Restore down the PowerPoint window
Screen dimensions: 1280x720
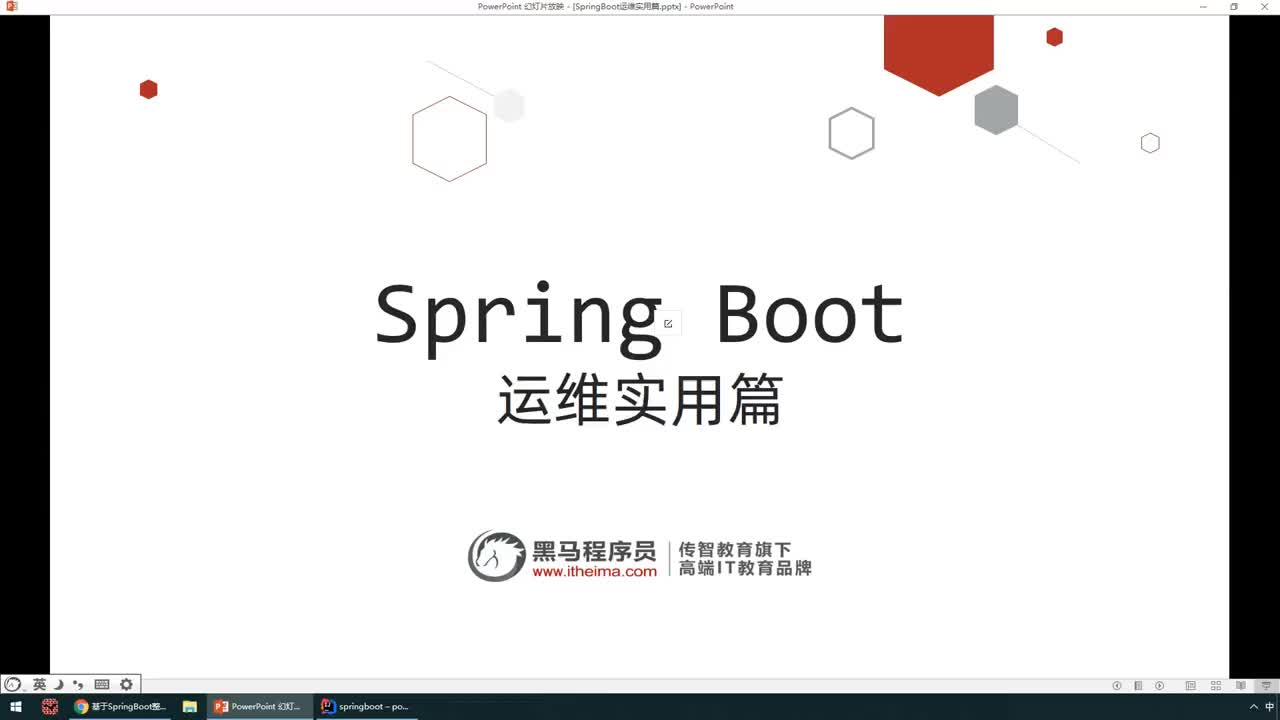[1233, 6]
